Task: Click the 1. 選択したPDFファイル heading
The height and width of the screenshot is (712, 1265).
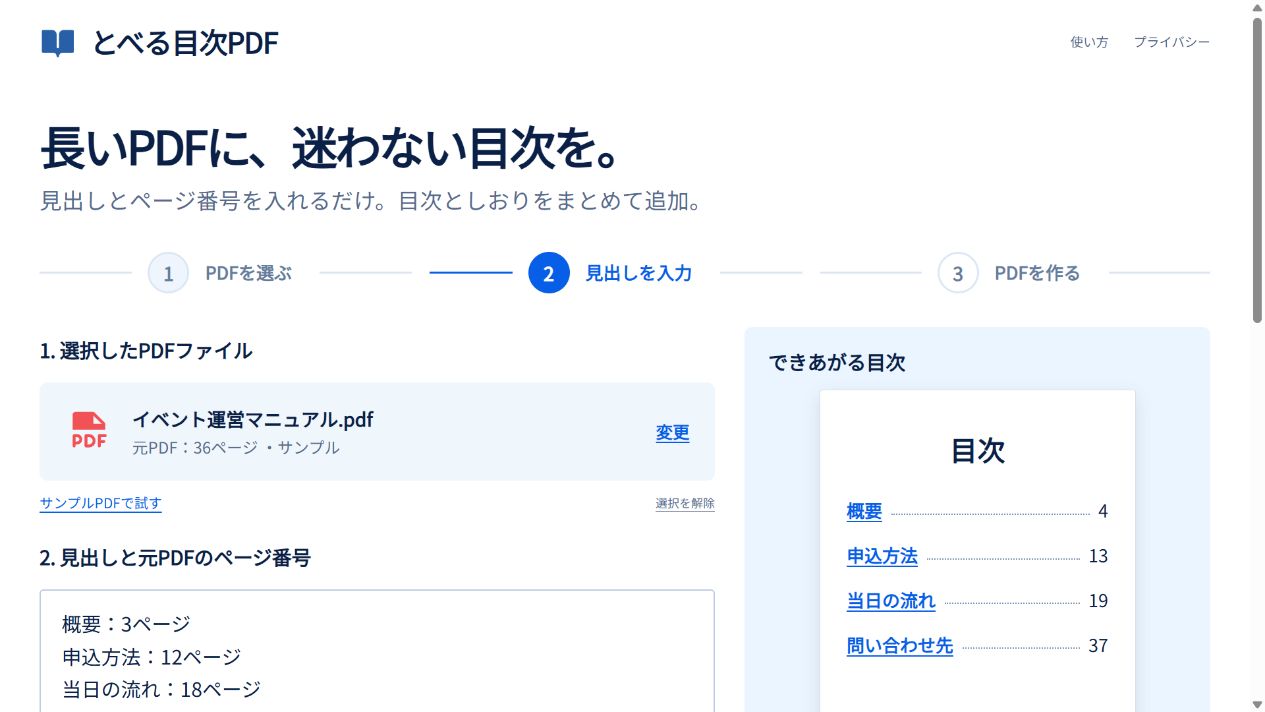Action: tap(146, 351)
